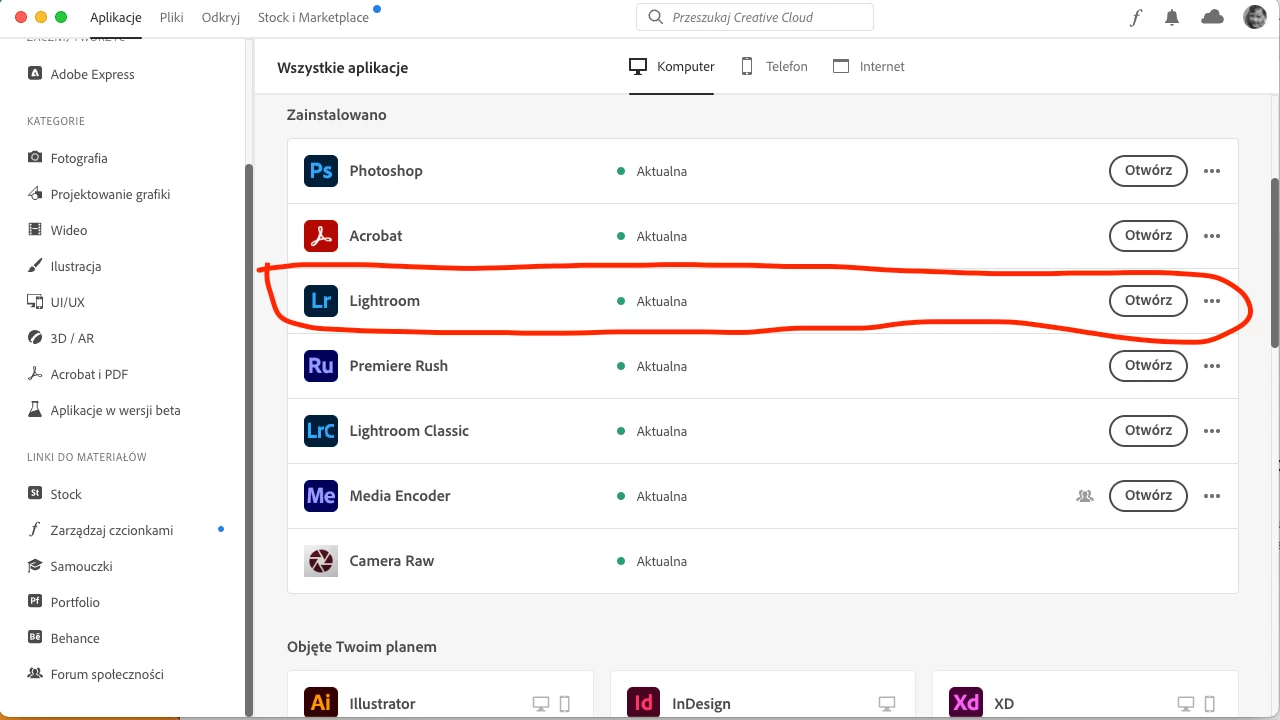
Task: Click the Lightroom Lr icon
Action: (321, 301)
